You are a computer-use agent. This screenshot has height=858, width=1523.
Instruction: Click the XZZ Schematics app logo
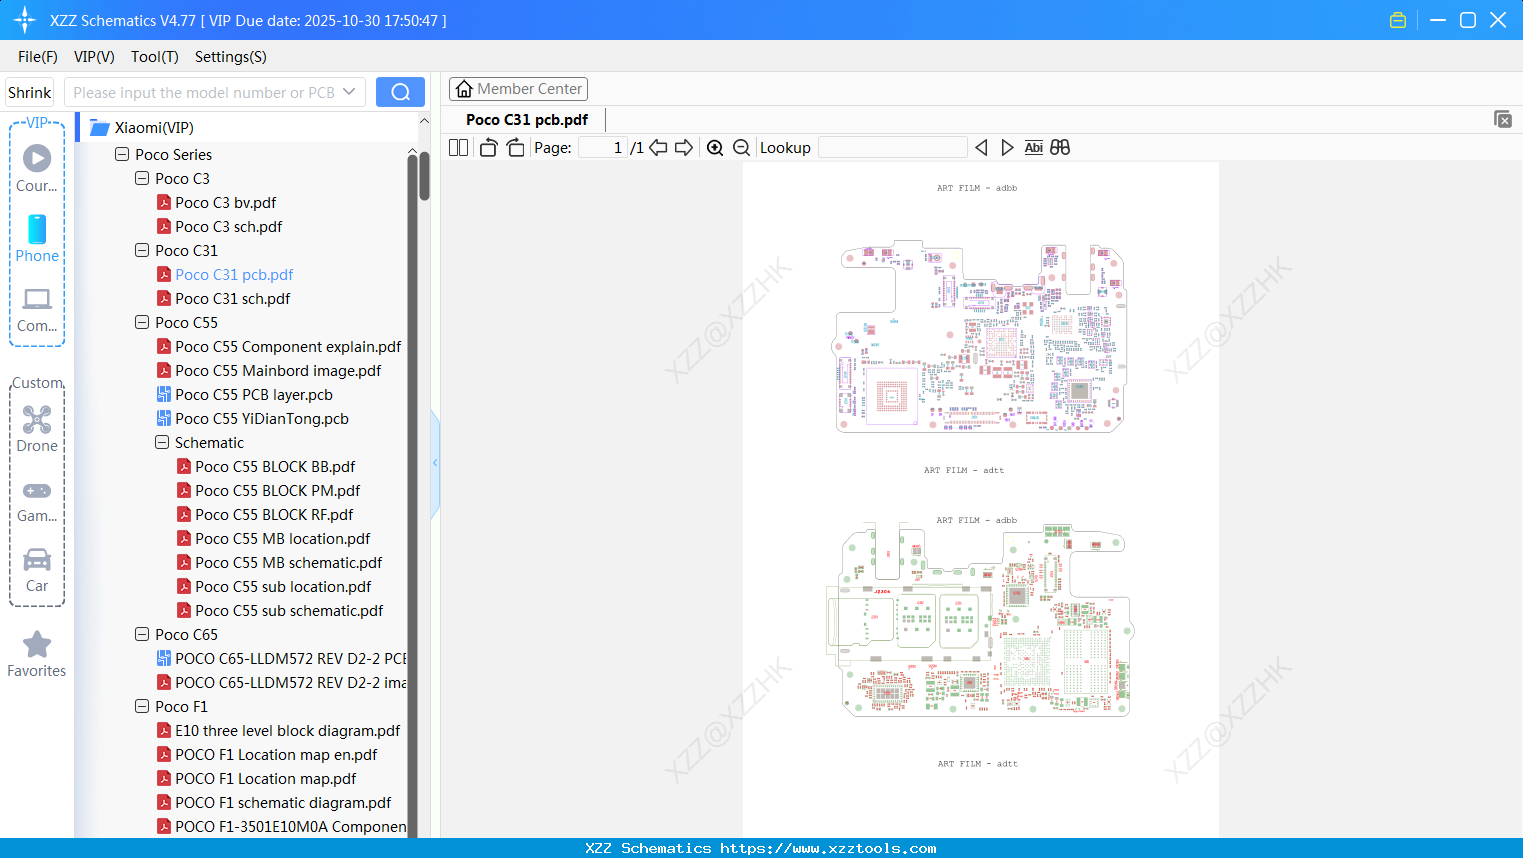coord(25,20)
